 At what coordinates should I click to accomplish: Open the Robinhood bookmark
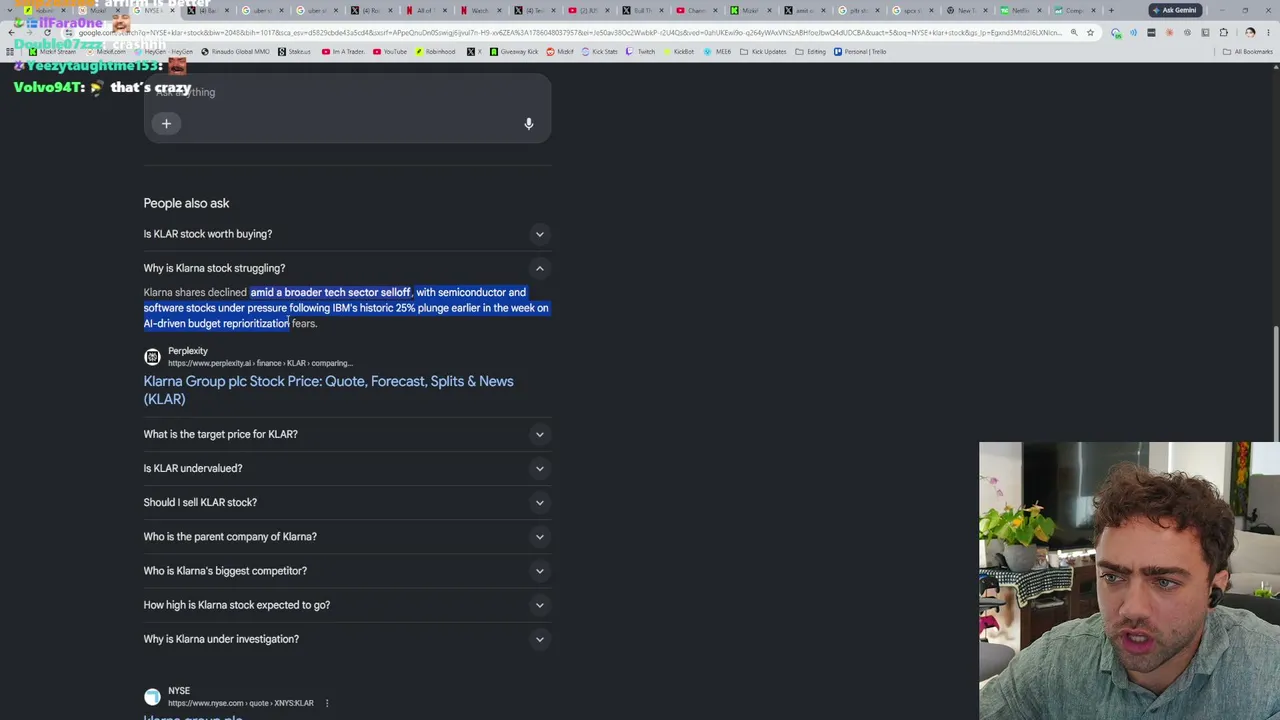(435, 51)
